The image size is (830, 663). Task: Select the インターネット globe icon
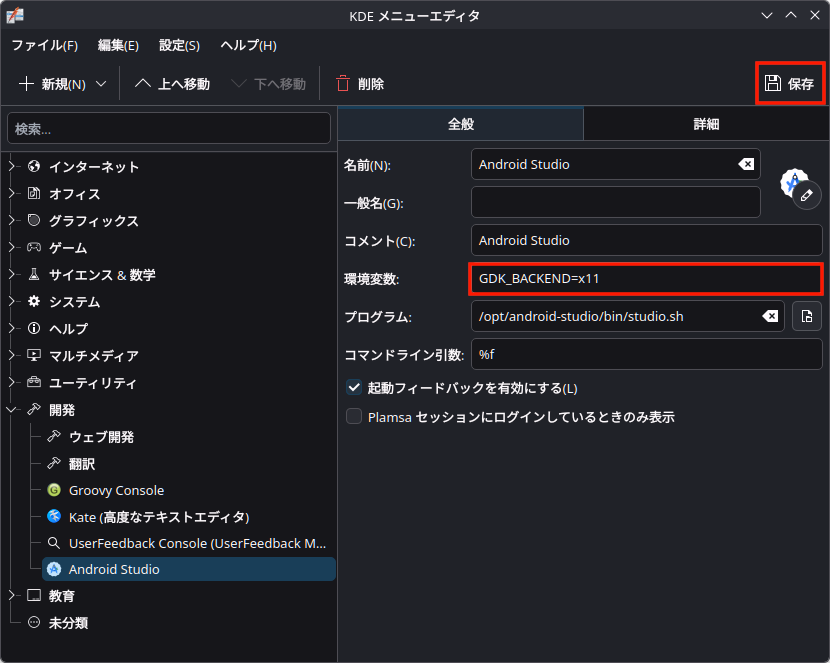[34, 166]
